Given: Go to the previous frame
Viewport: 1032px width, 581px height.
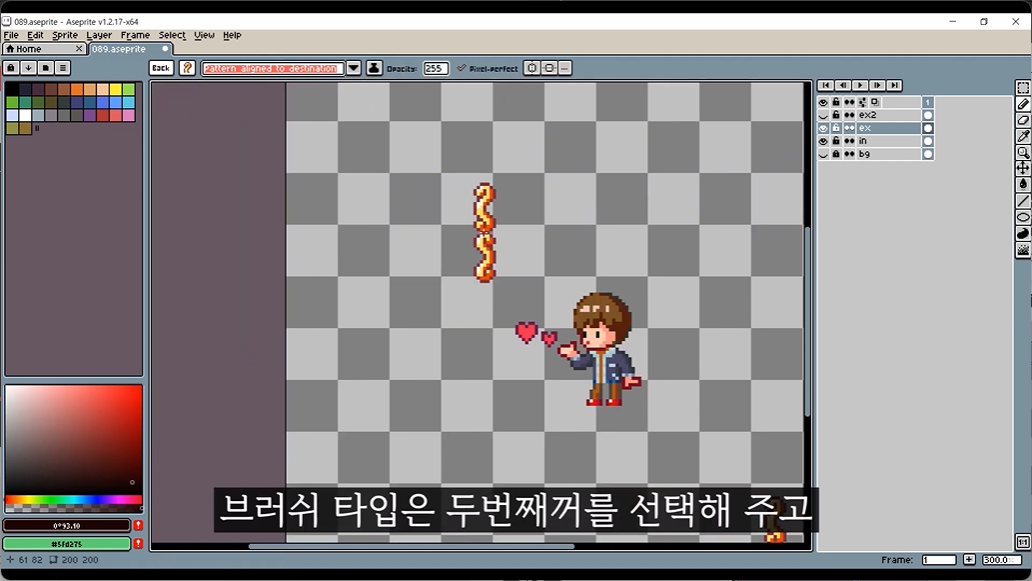Looking at the screenshot, I should (x=842, y=86).
